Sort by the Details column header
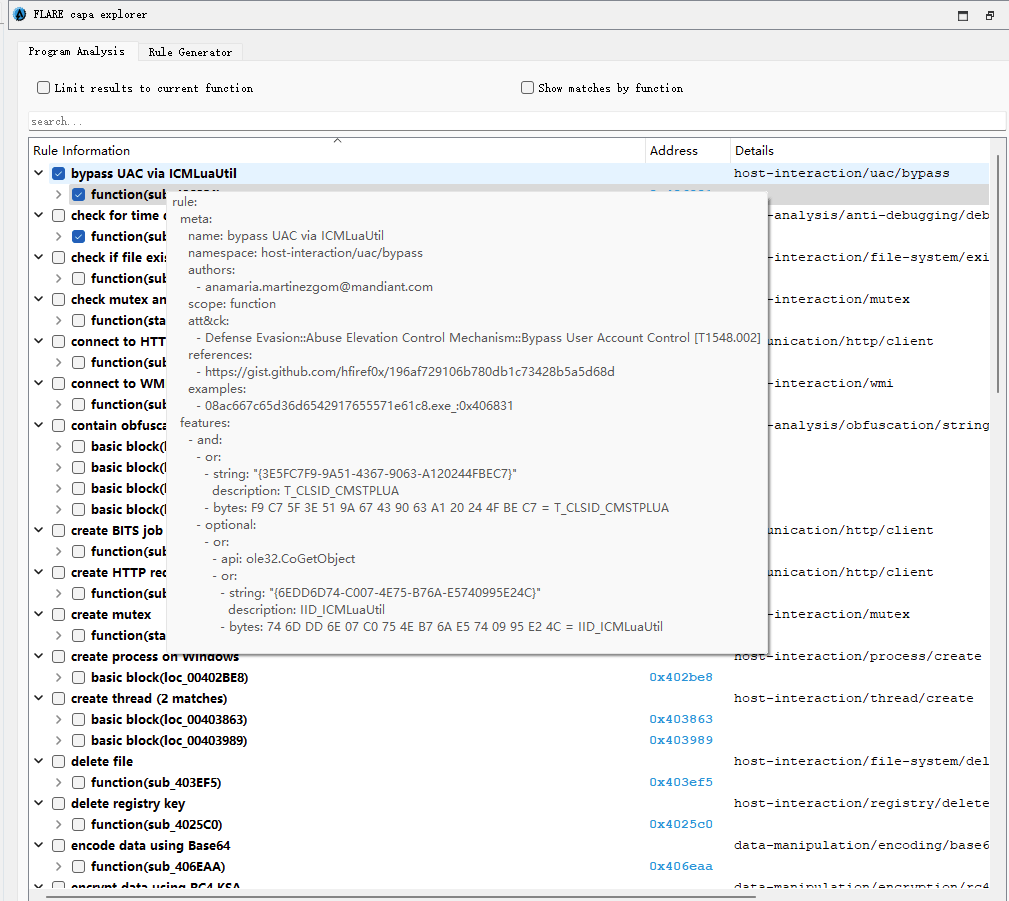Image resolution: width=1009 pixels, height=901 pixels. [x=861, y=151]
